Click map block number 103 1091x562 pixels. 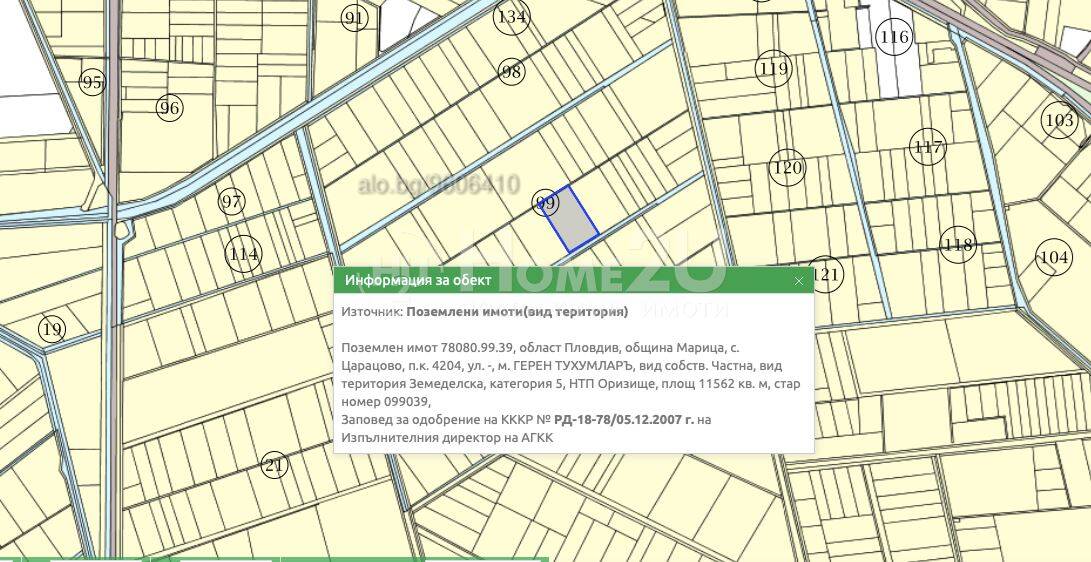point(1059,120)
